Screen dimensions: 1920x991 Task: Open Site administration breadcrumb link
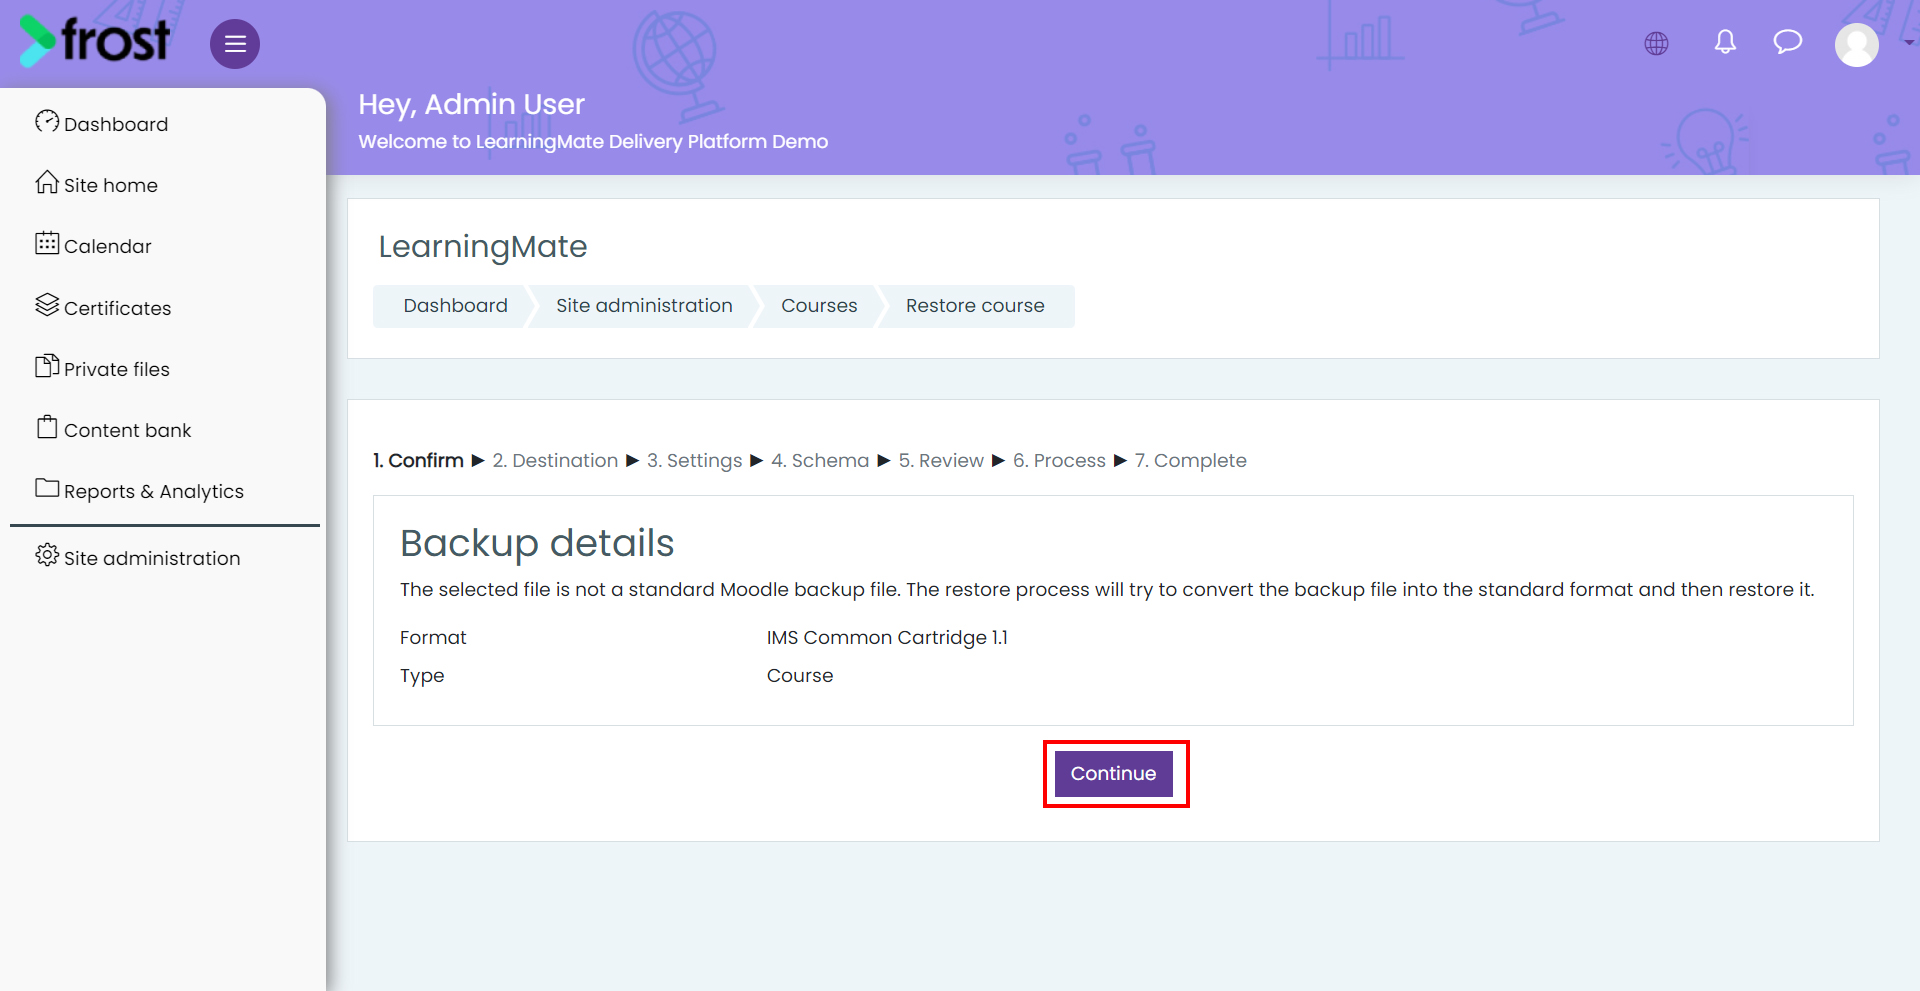(x=644, y=306)
